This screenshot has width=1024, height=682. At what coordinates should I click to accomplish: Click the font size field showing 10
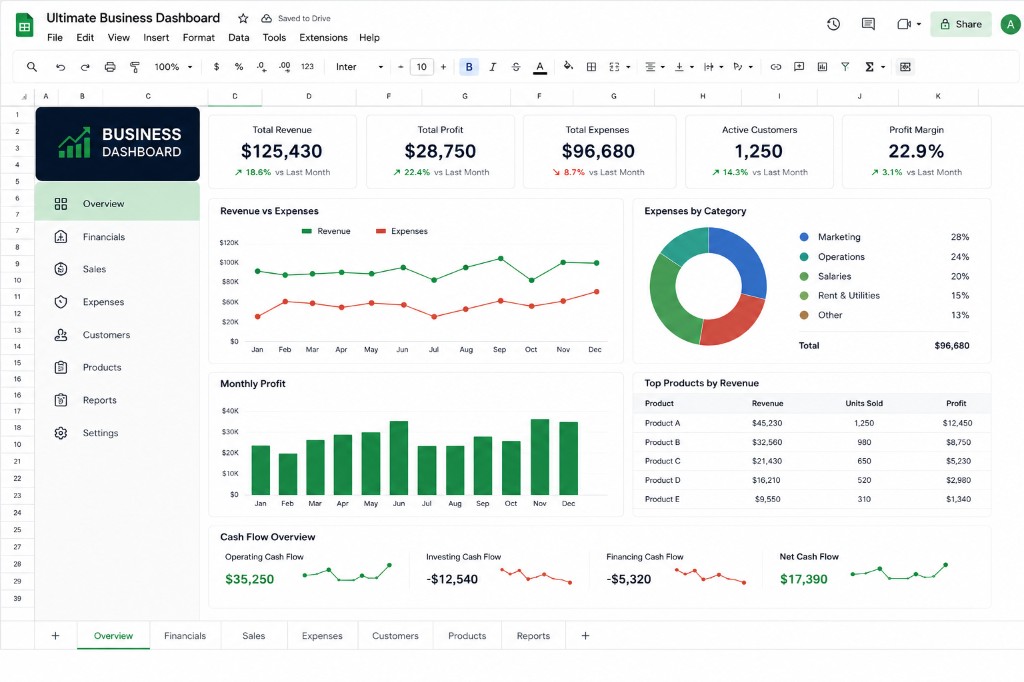click(x=422, y=67)
